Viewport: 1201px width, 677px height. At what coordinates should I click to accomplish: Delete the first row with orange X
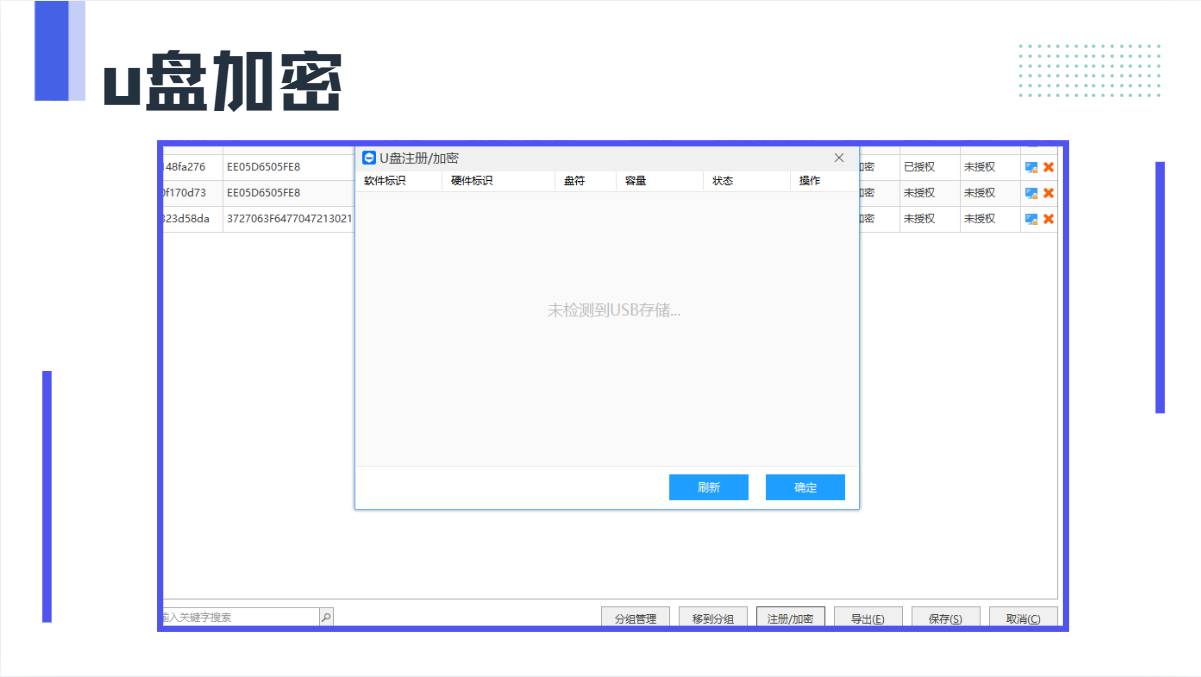(1049, 167)
